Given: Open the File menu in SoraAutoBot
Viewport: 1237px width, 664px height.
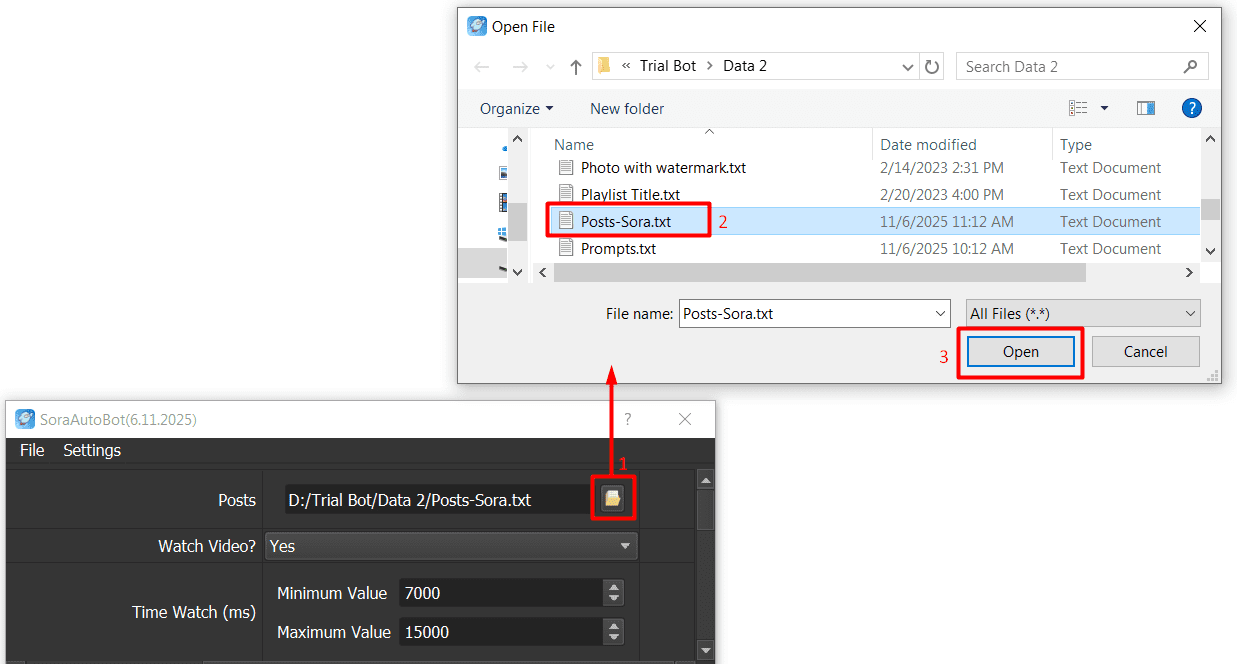Looking at the screenshot, I should coord(32,450).
